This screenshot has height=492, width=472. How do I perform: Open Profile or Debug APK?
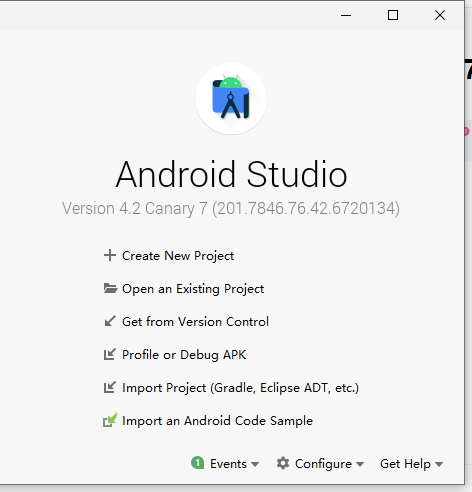pyautogui.click(x=184, y=355)
